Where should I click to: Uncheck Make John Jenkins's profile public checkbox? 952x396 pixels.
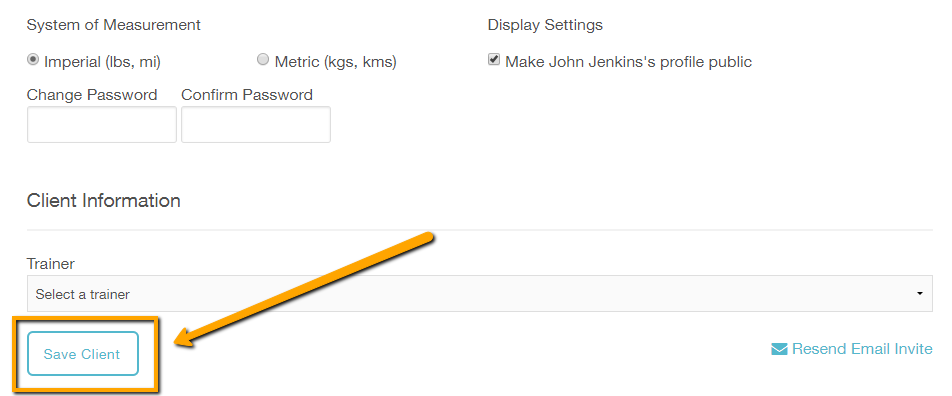(x=494, y=60)
